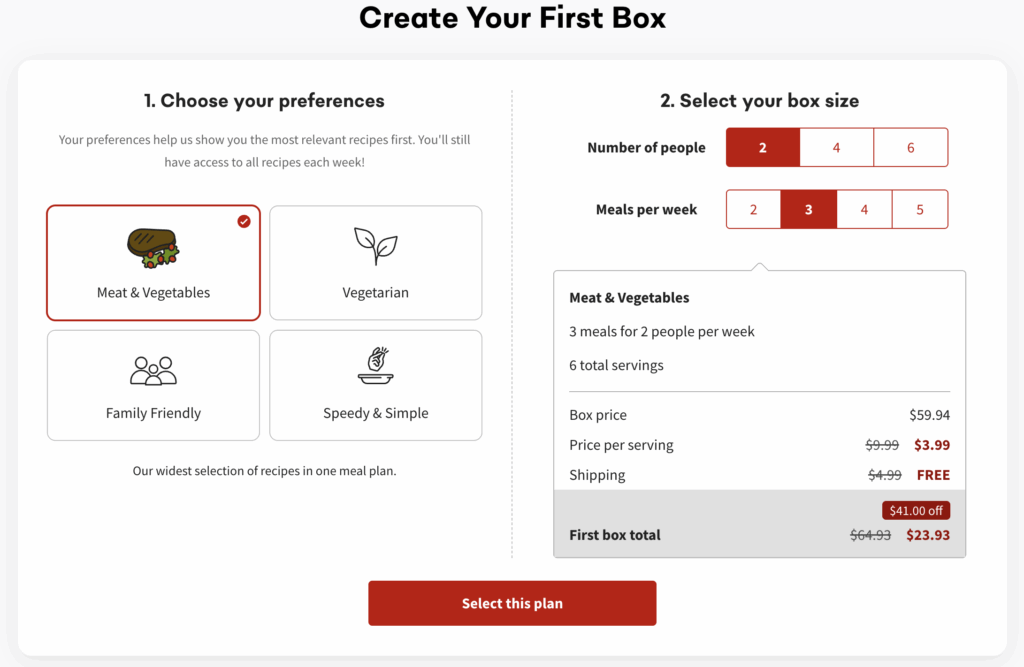
Task: Choose the Family Friendly preference card
Action: [x=153, y=385]
